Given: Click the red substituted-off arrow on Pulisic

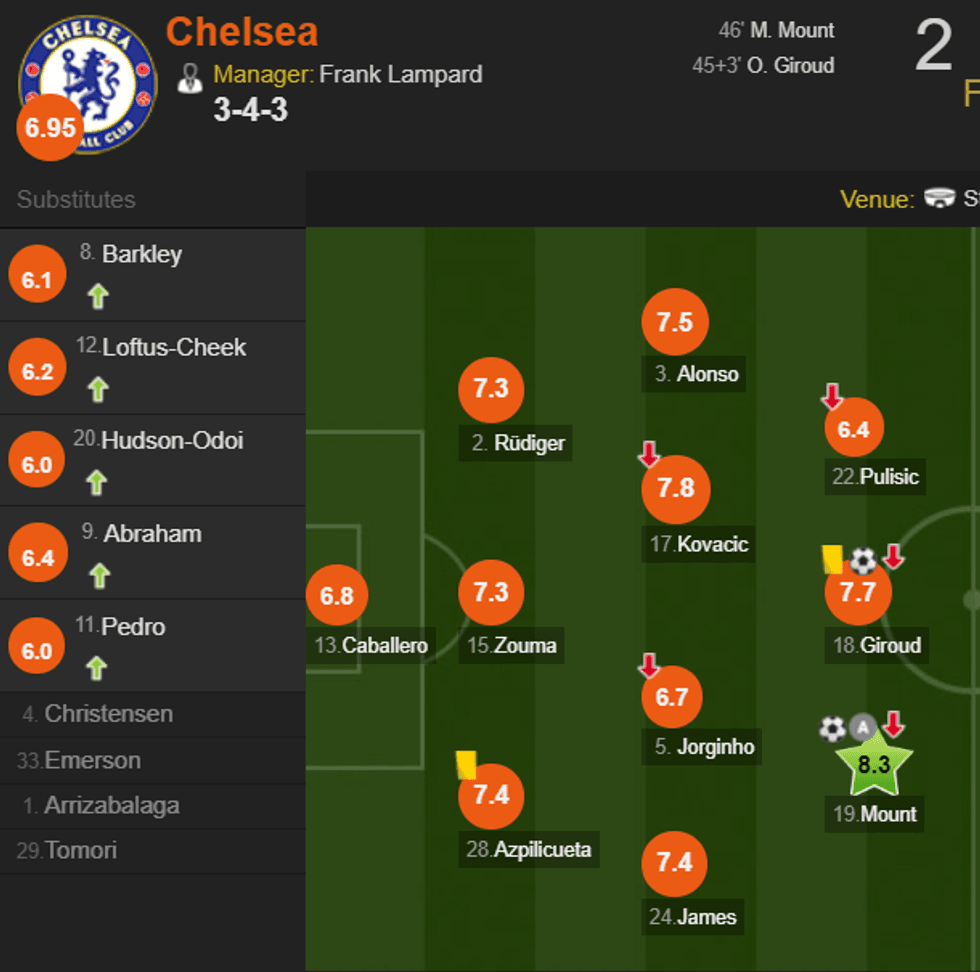Looking at the screenshot, I should click(x=832, y=398).
